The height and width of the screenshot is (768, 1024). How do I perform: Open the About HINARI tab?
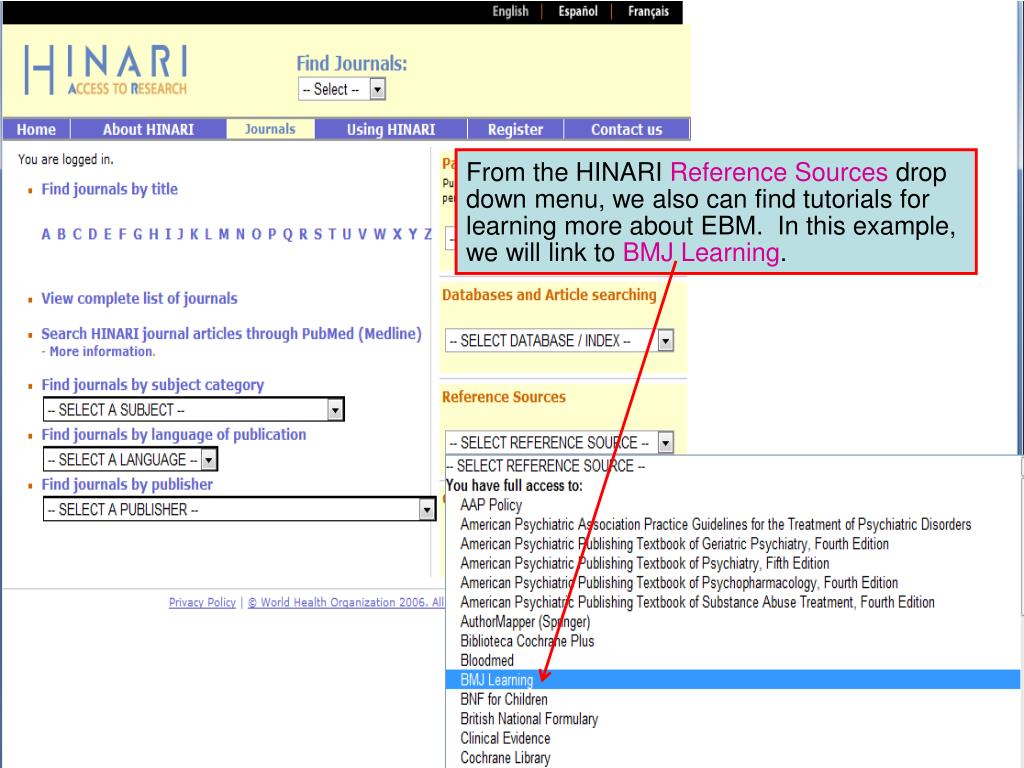(148, 129)
